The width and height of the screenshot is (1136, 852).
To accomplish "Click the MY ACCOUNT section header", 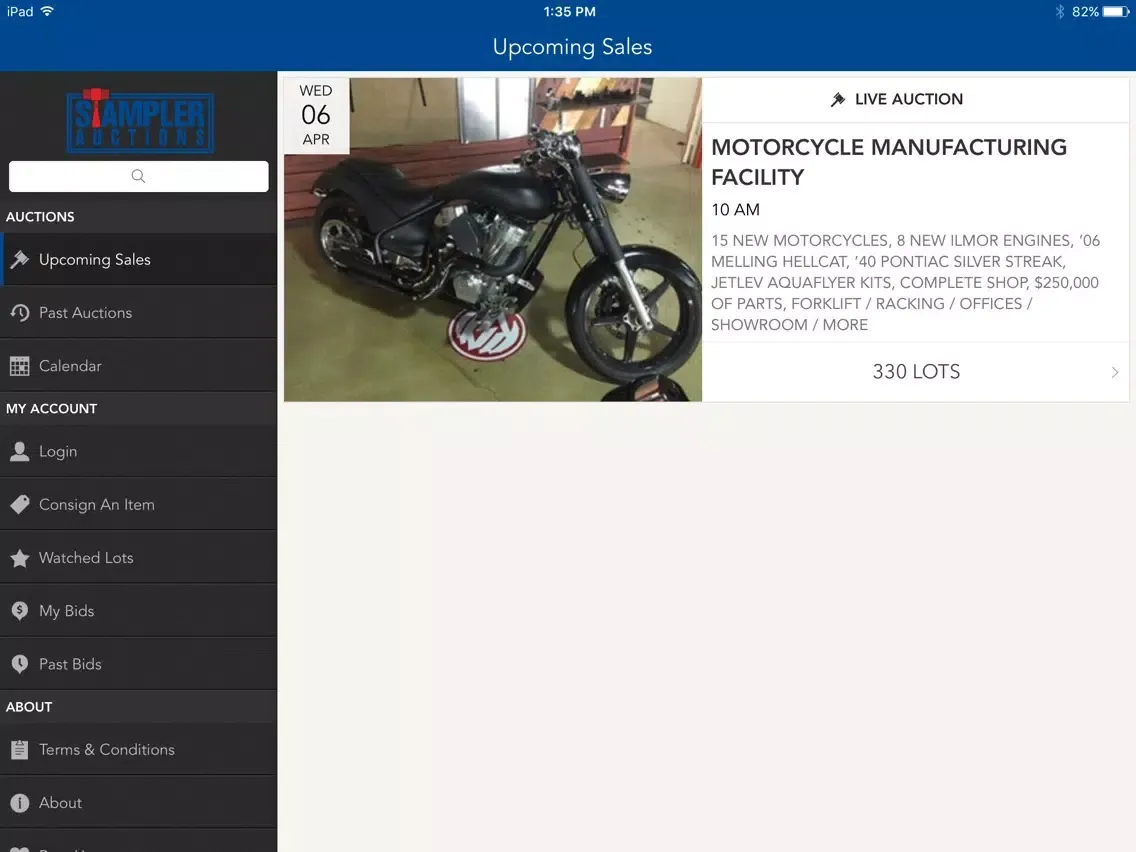I will pyautogui.click(x=51, y=409).
